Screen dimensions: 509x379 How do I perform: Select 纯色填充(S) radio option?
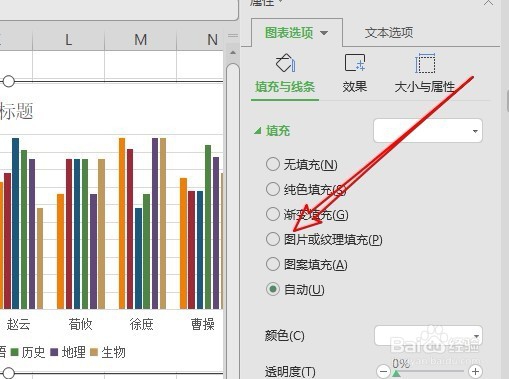coord(273,189)
